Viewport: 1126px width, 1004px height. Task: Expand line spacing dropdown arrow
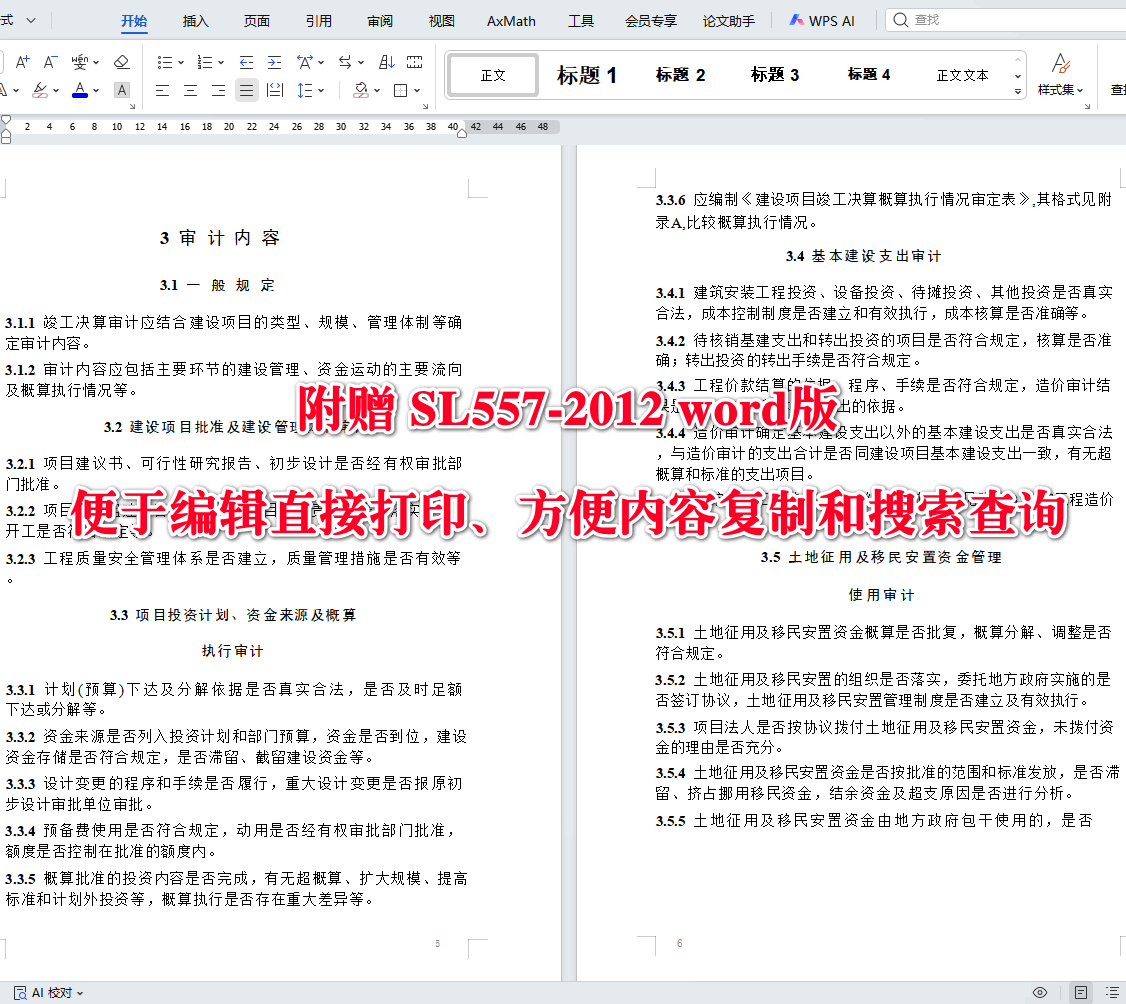(x=321, y=91)
